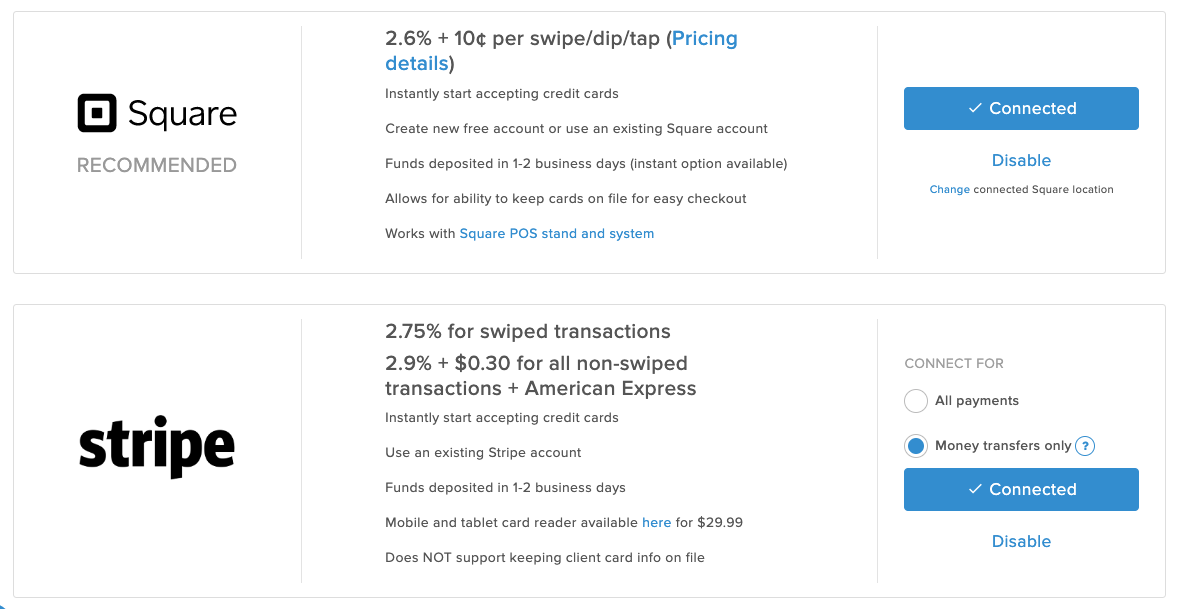This screenshot has width=1177, height=609.
Task: Click the Stripe logo
Action: [157, 447]
